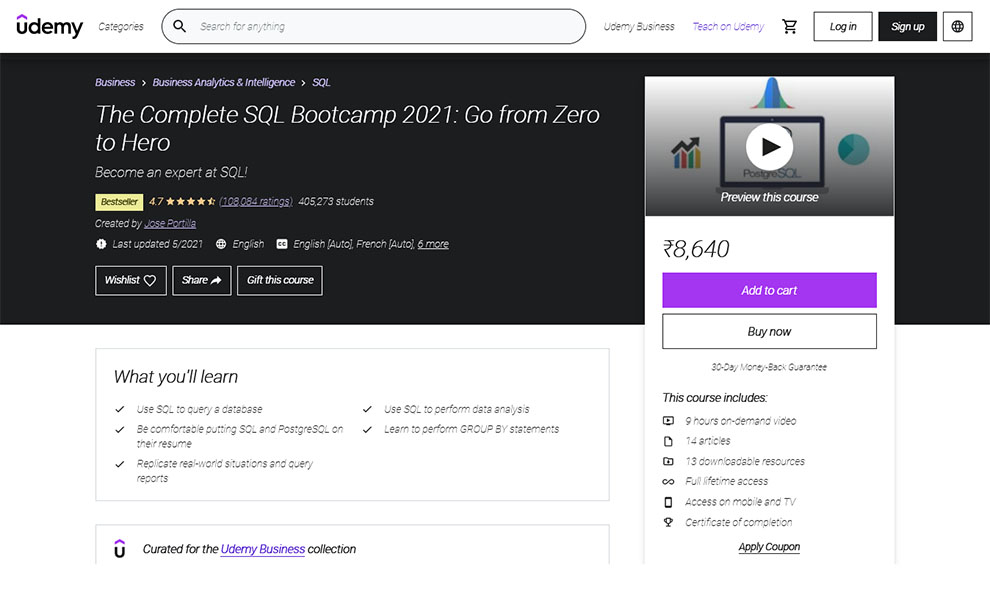
Task: Click '14 articles' text
Action: coord(708,441)
